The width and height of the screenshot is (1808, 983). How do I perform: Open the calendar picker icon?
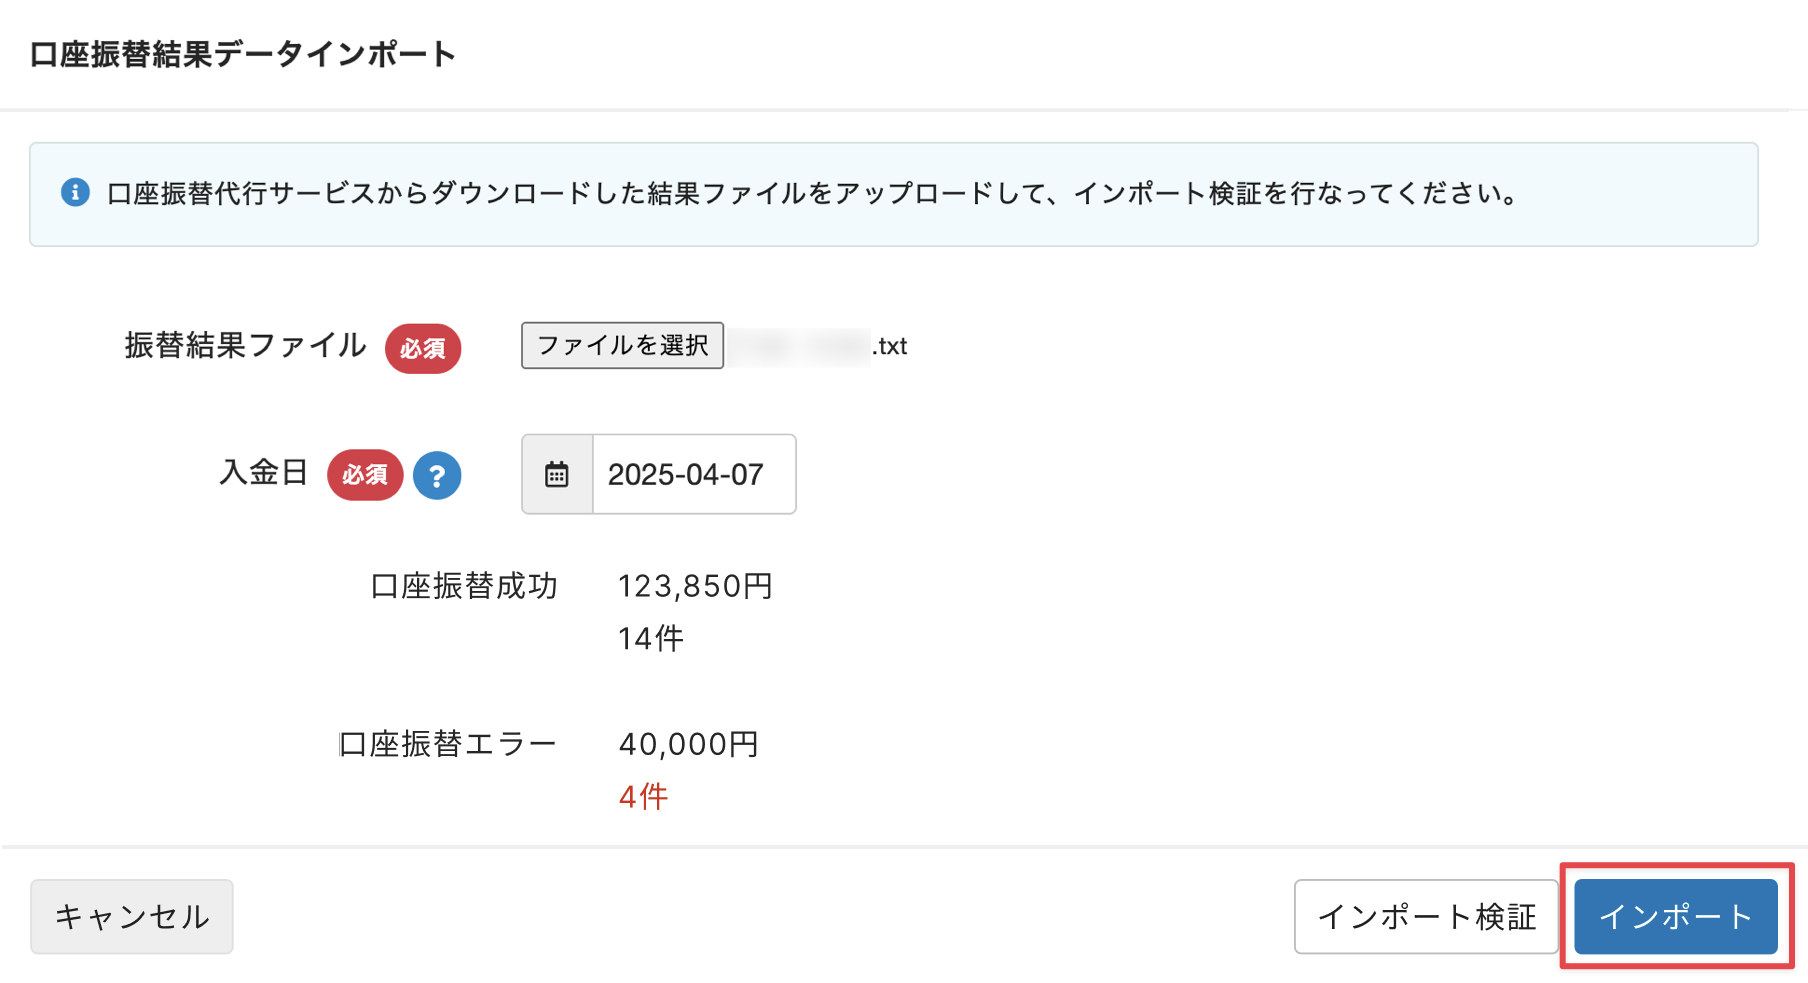[x=557, y=474]
